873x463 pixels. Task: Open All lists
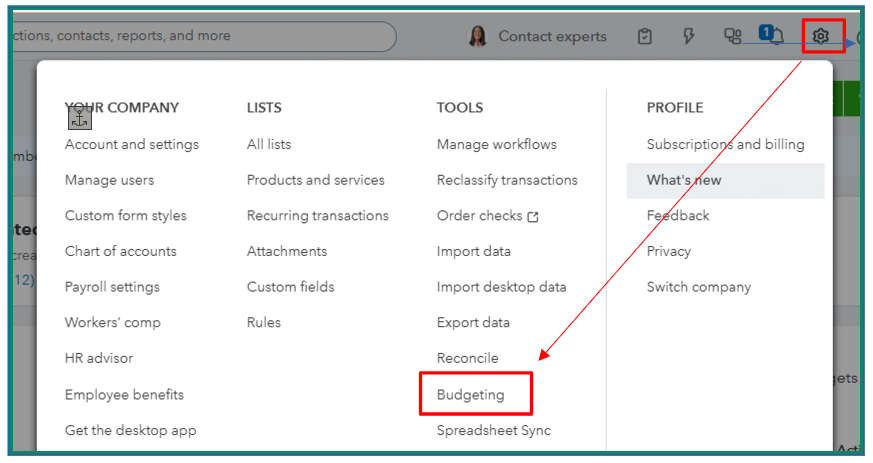(x=269, y=145)
